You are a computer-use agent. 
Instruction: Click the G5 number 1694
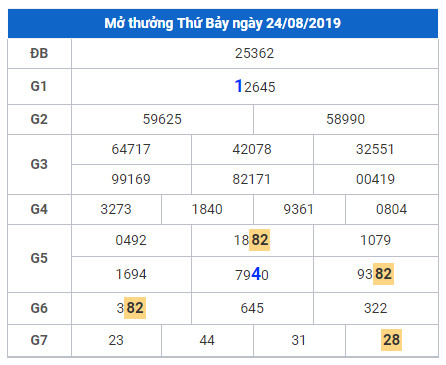coord(131,274)
